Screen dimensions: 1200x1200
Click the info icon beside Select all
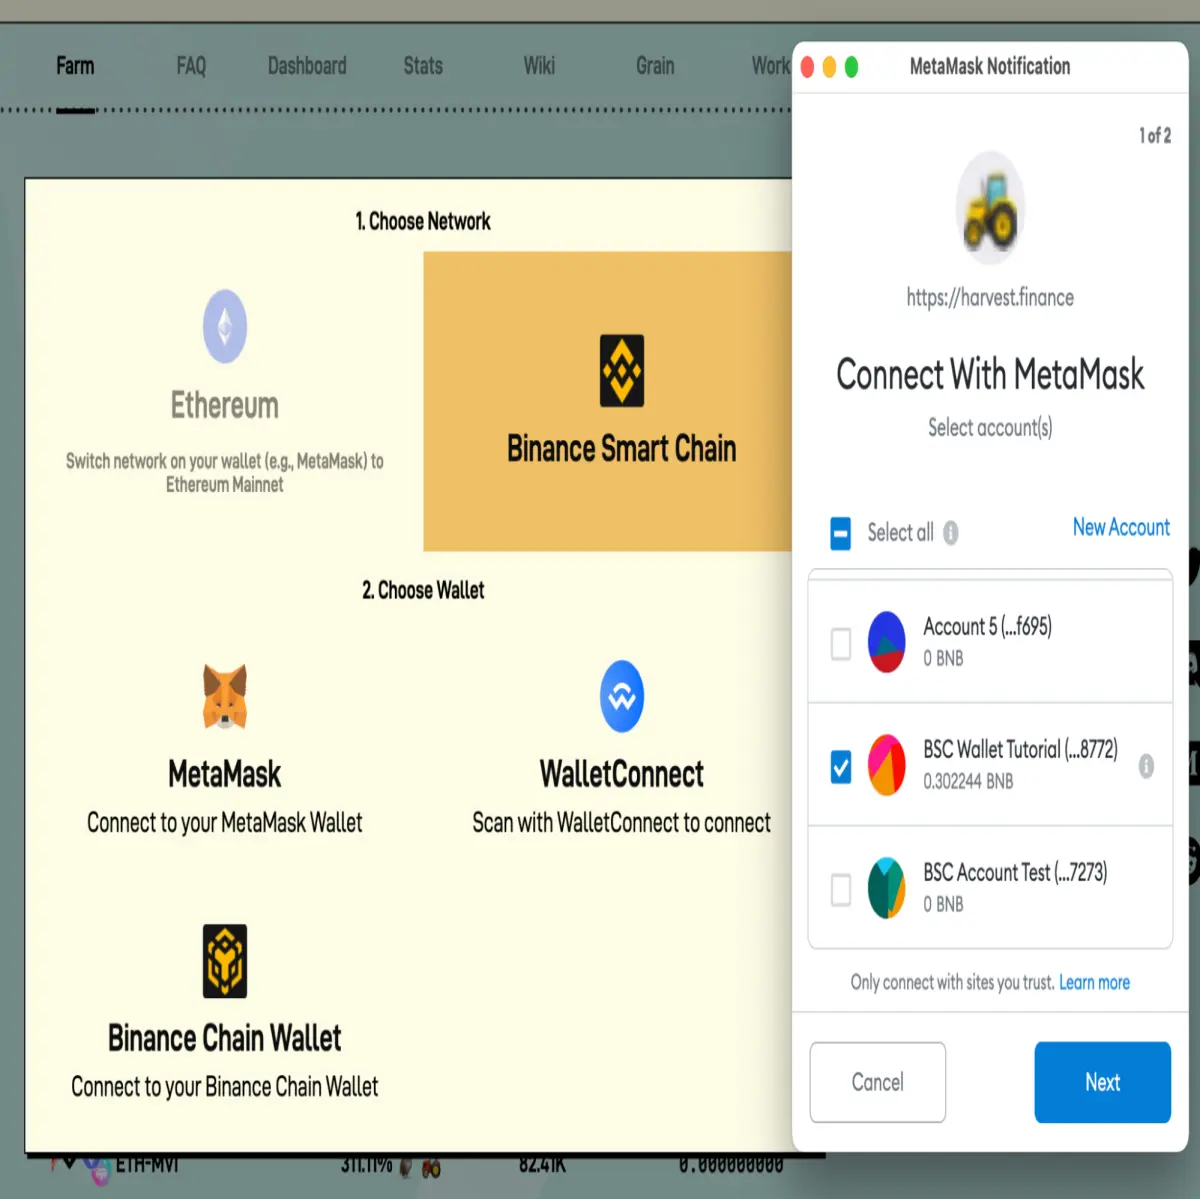[951, 533]
